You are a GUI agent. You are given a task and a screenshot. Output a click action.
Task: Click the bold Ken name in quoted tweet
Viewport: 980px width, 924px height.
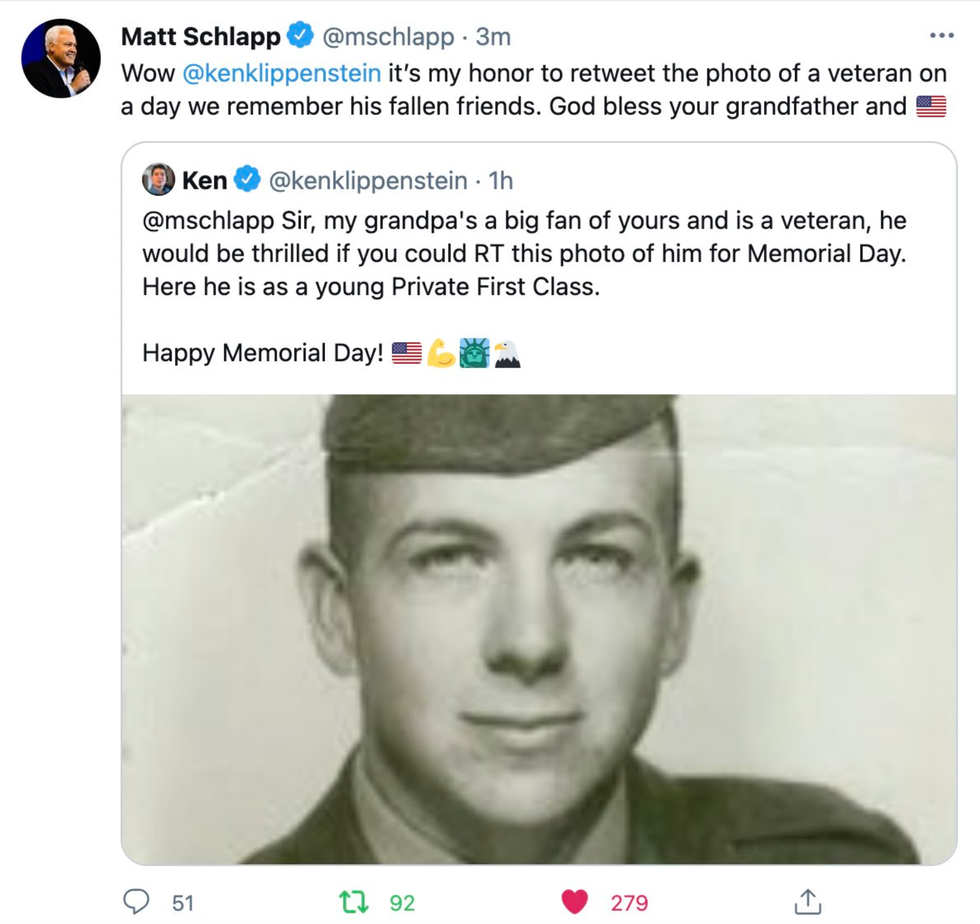(204, 180)
